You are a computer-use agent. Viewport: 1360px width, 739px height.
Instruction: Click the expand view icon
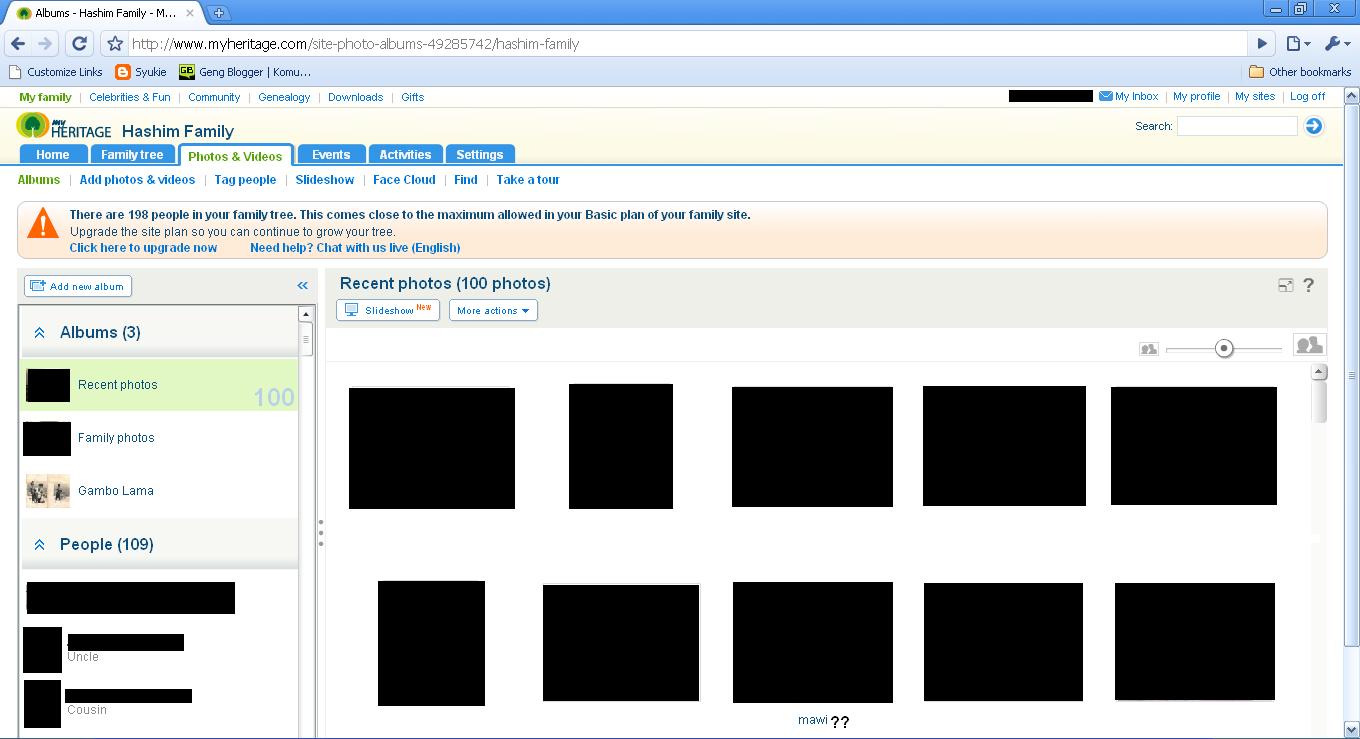click(x=1286, y=285)
